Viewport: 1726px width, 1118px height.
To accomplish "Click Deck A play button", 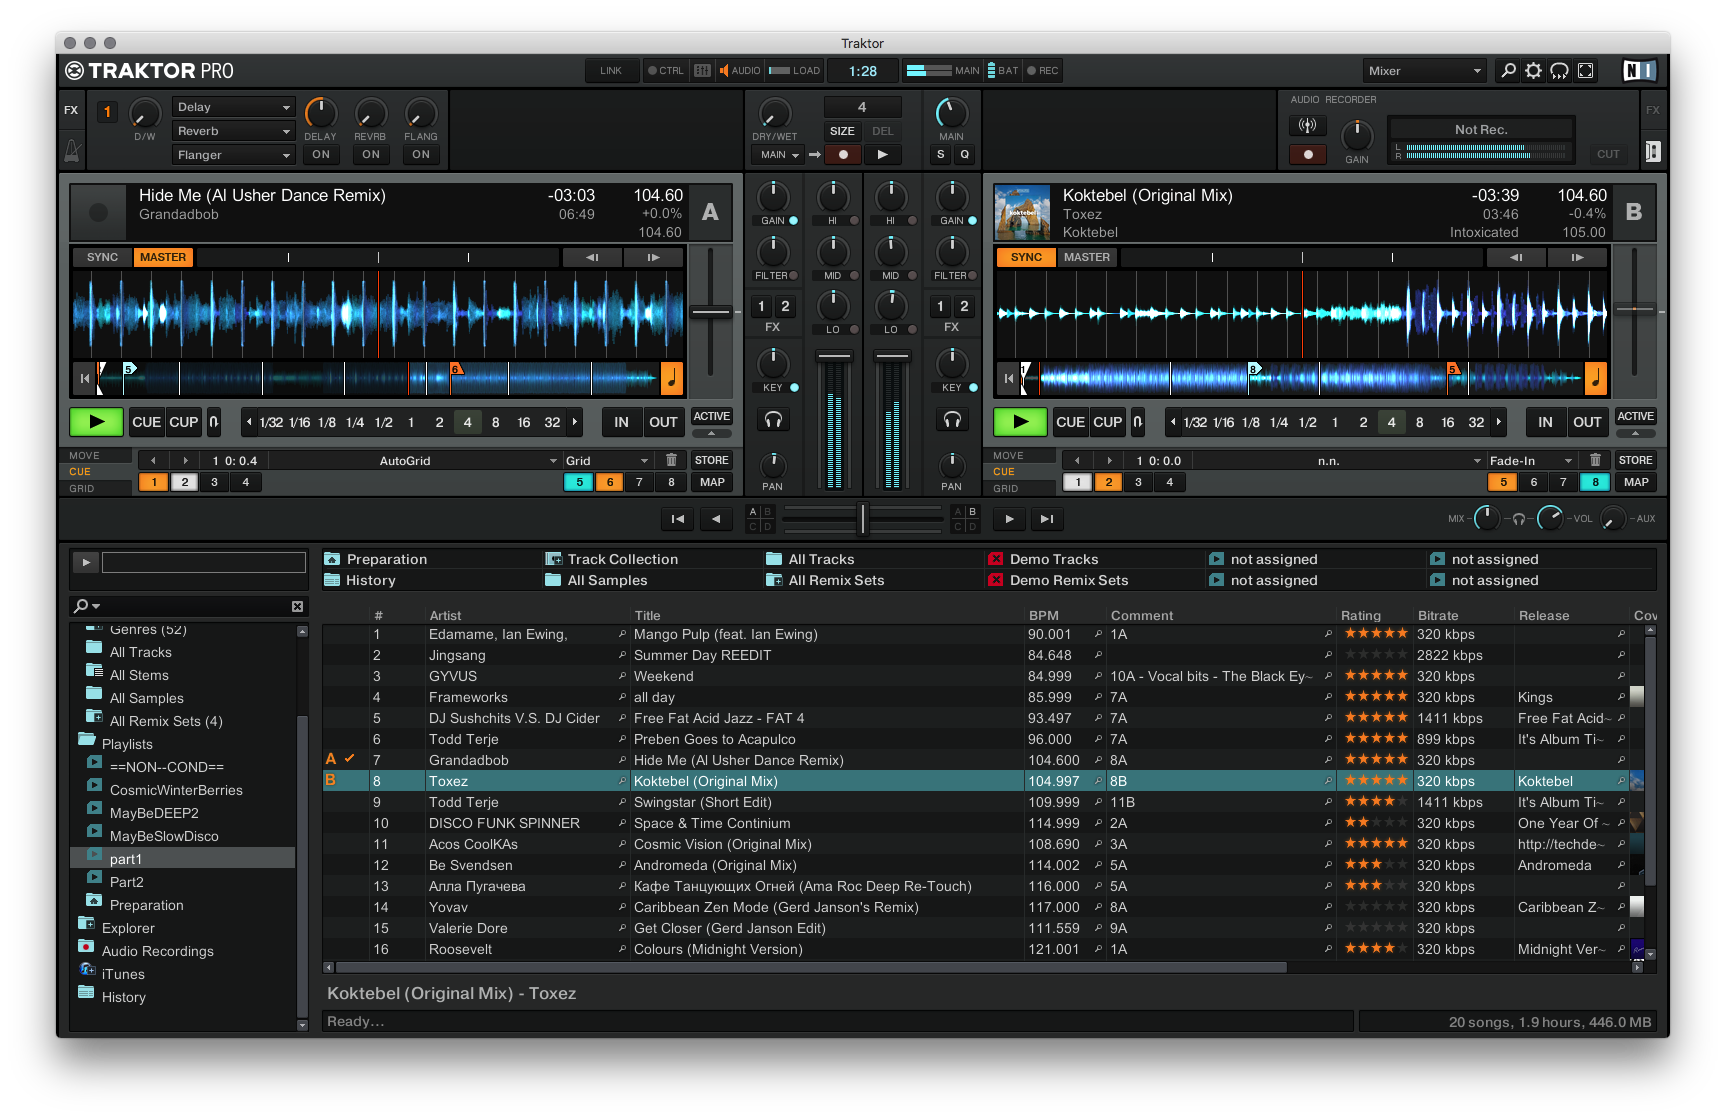I will point(96,422).
